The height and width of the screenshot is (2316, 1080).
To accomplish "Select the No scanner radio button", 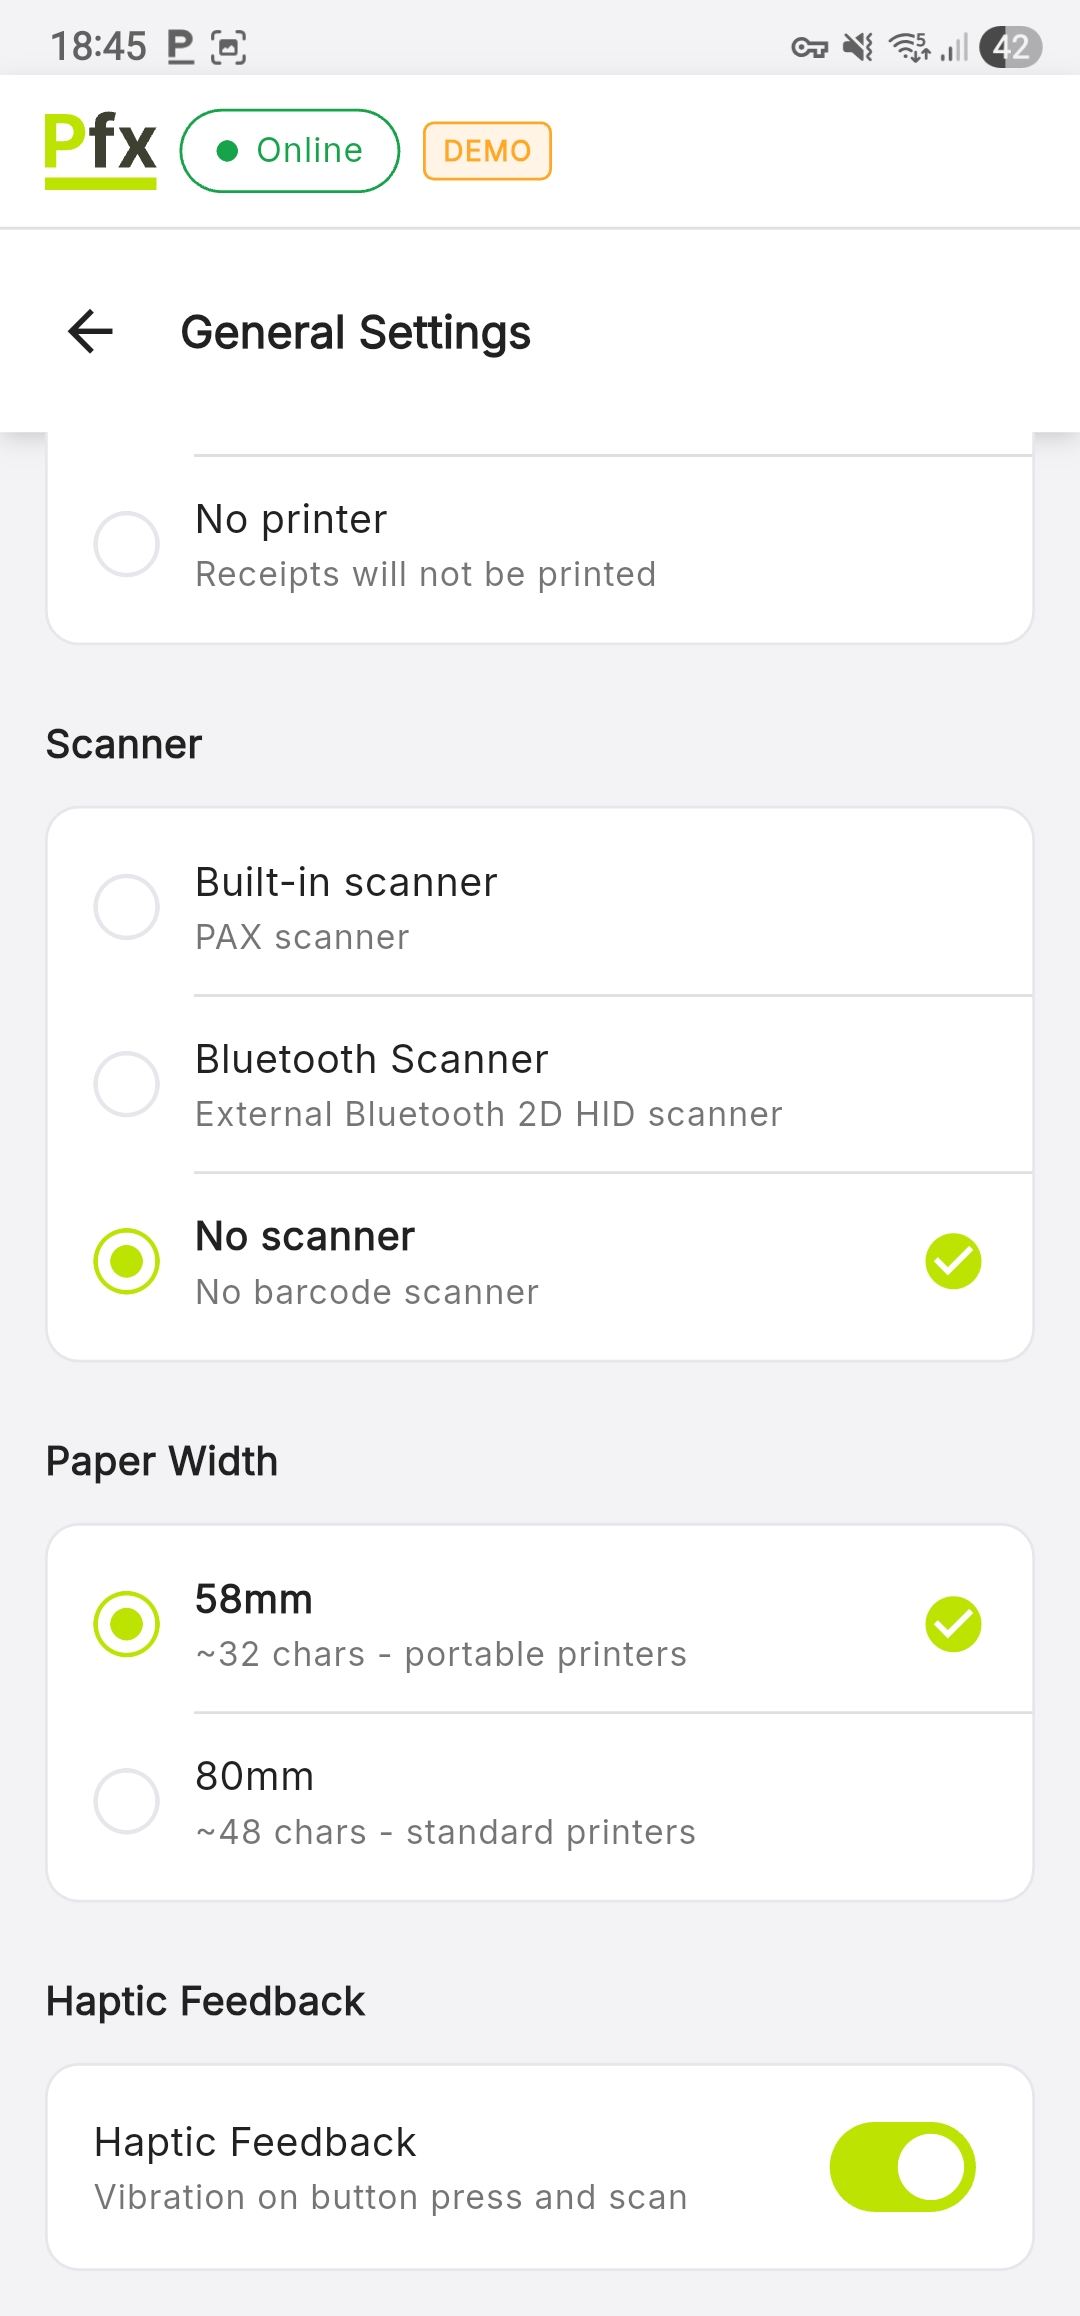I will pos(127,1261).
